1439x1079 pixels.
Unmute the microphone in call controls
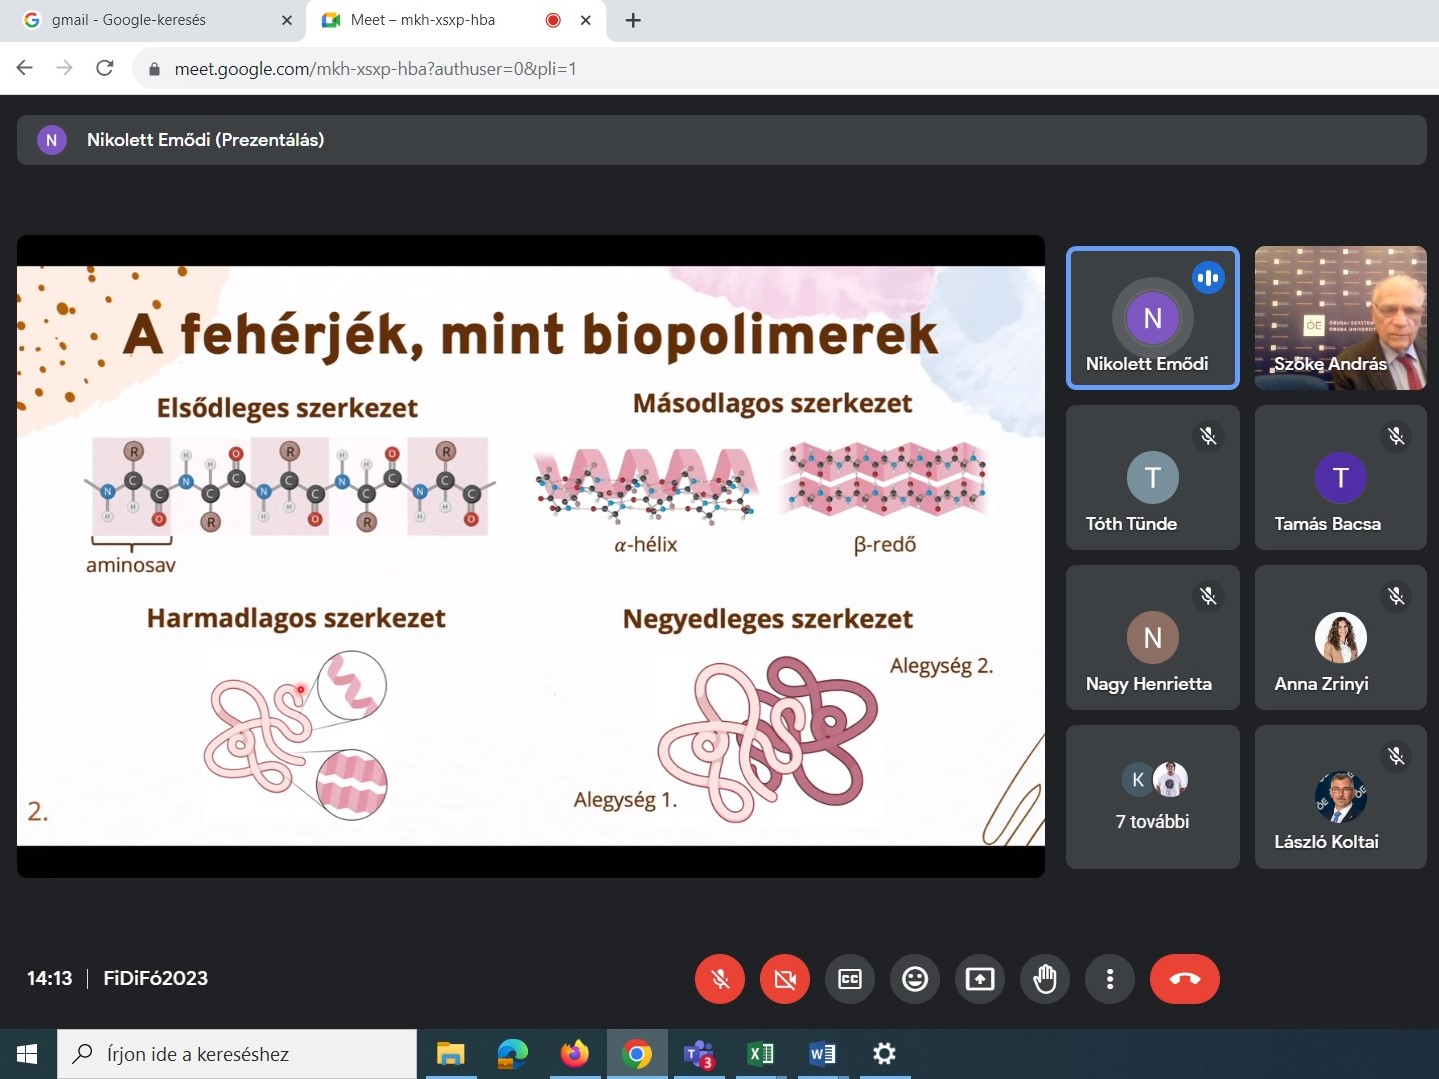(720, 979)
